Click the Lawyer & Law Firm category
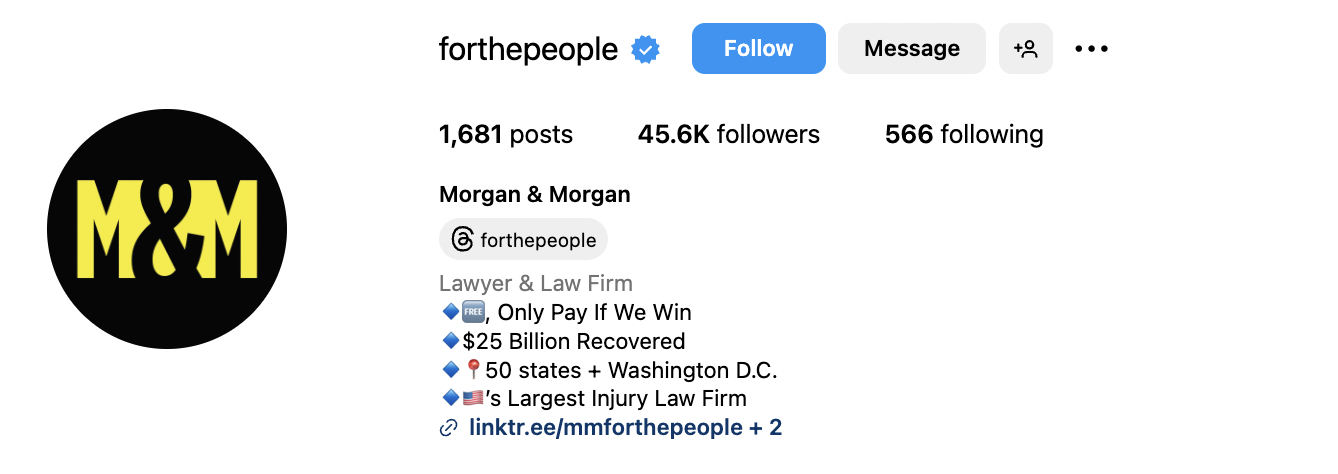 coord(536,283)
